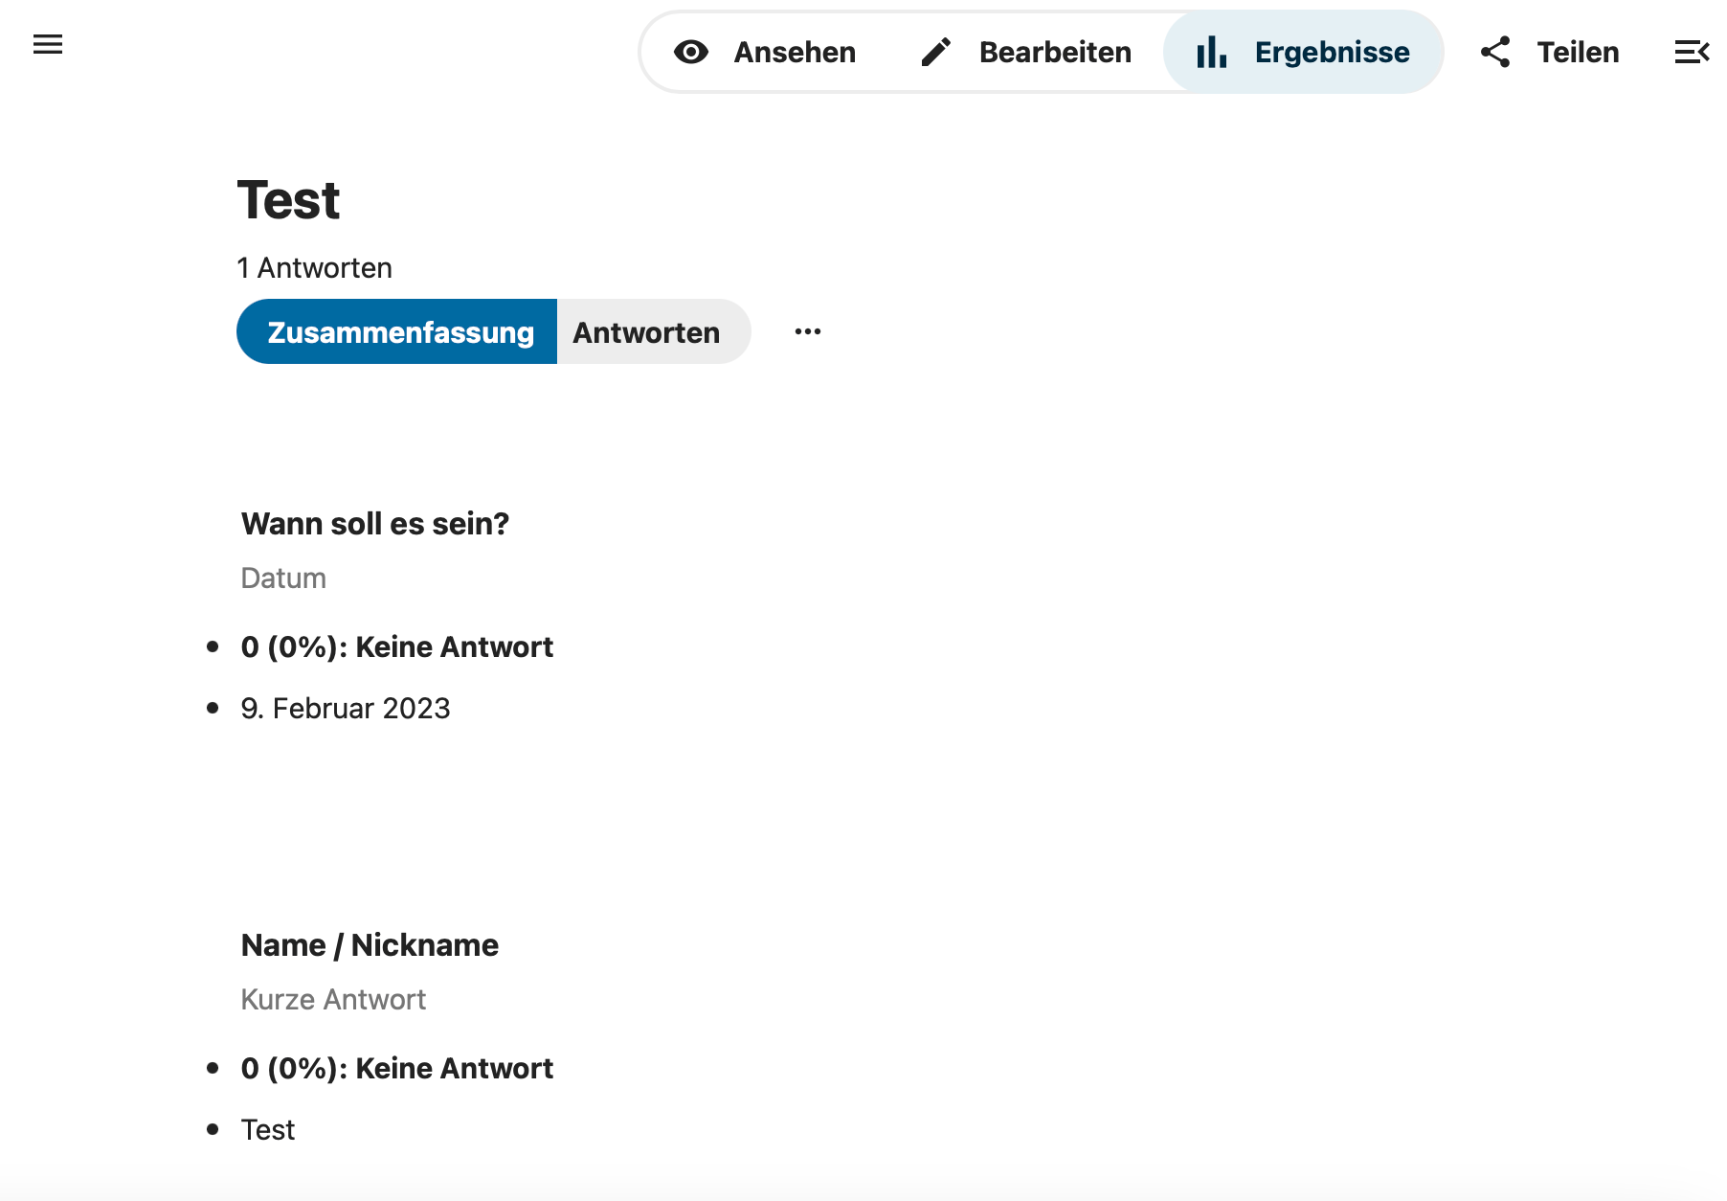Open the navigation with the hamburger icon

[47, 45]
